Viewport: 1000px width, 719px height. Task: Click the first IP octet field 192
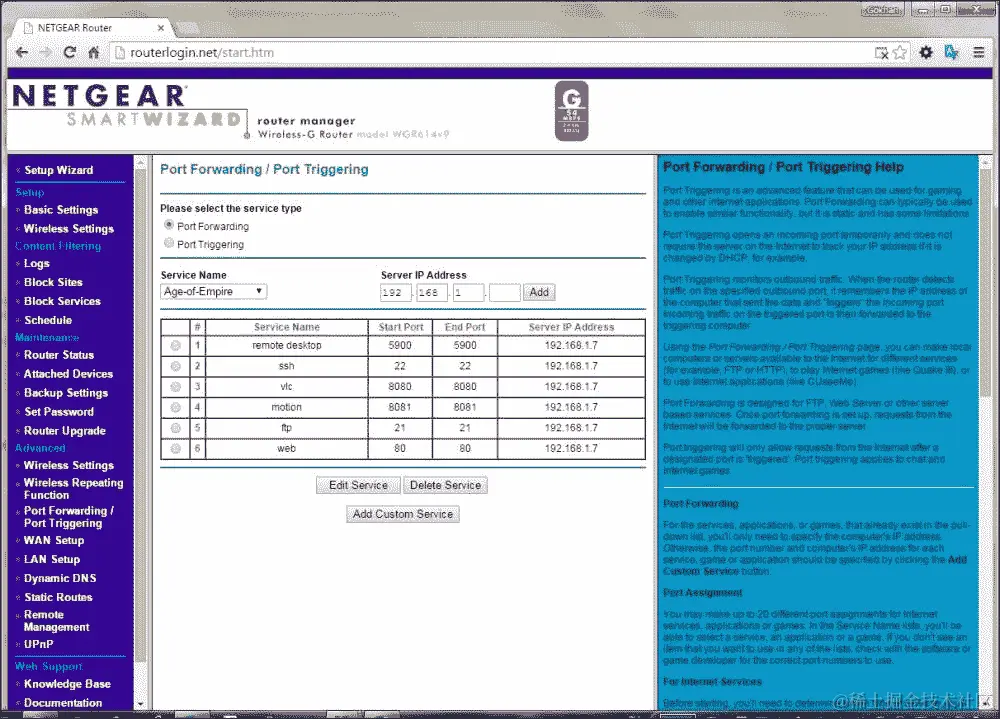pos(395,292)
